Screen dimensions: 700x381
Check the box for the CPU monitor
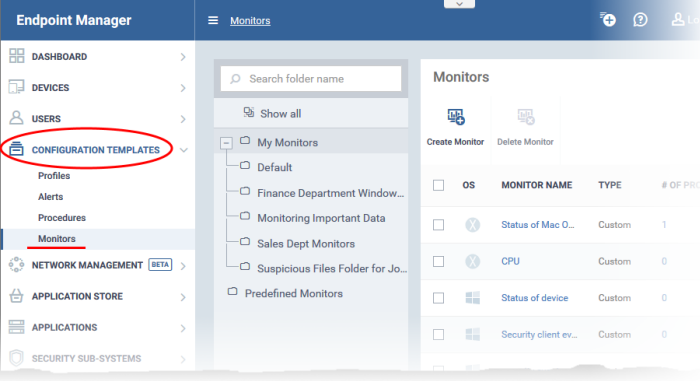(x=438, y=261)
